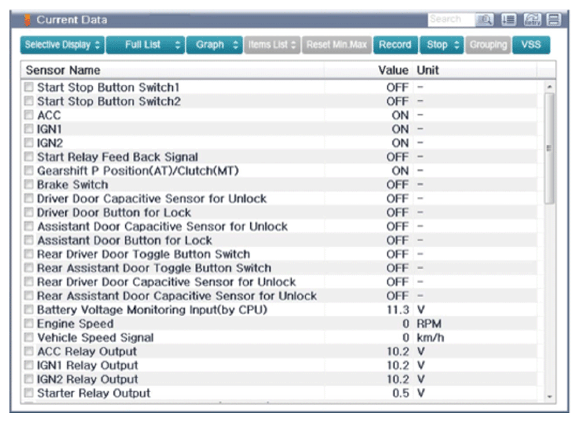This screenshot has height=422, width=580.
Task: Check the Engine Speed sensor checkbox
Action: click(28, 323)
